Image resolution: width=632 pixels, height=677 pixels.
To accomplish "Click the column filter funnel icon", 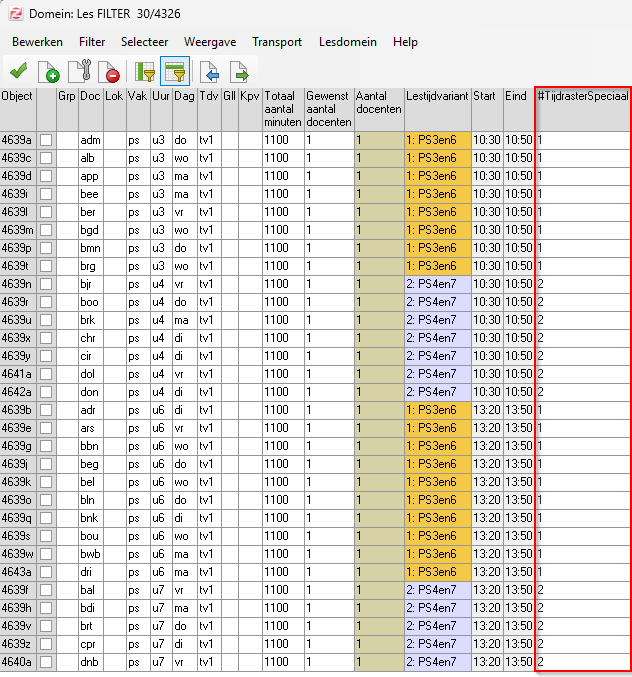I will [145, 71].
